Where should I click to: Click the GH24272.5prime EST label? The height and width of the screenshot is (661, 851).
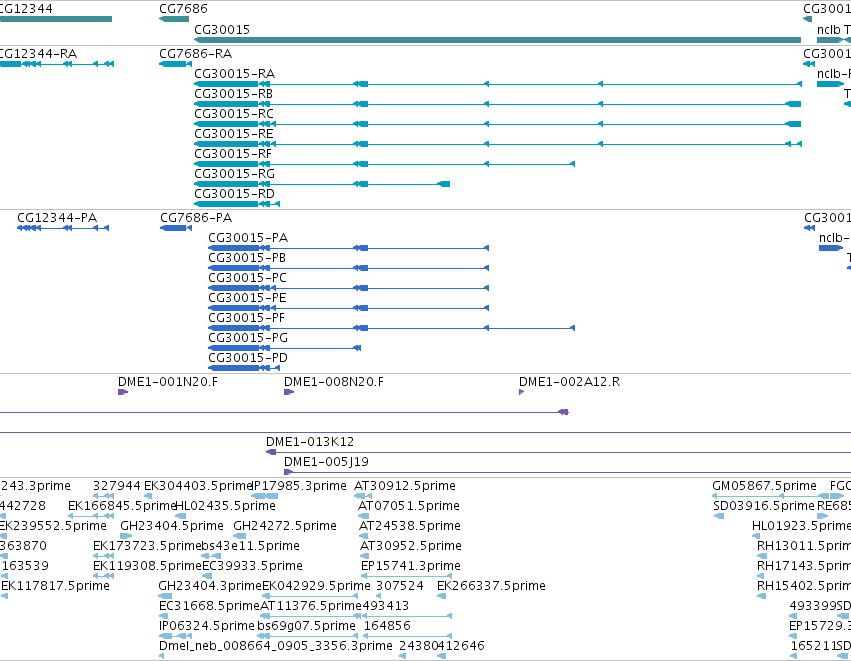coord(285,526)
